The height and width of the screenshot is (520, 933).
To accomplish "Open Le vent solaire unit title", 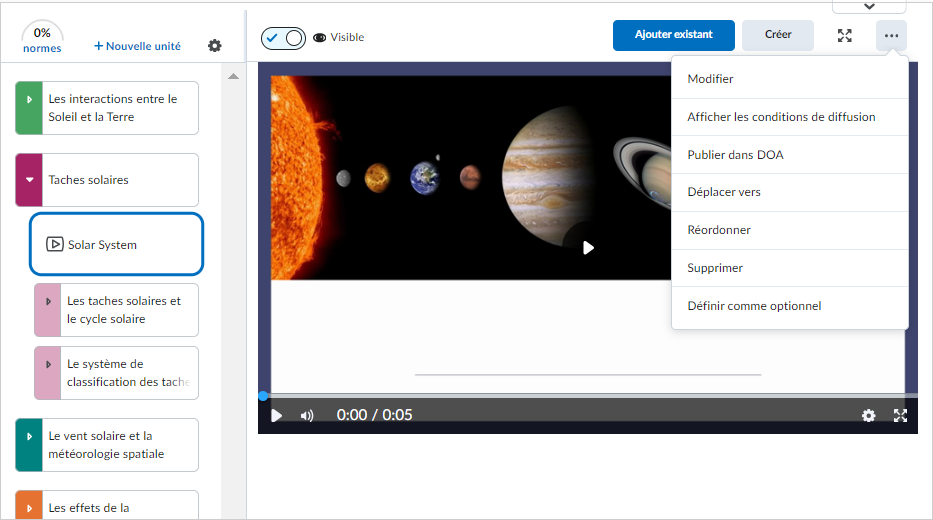I will pyautogui.click(x=106, y=445).
